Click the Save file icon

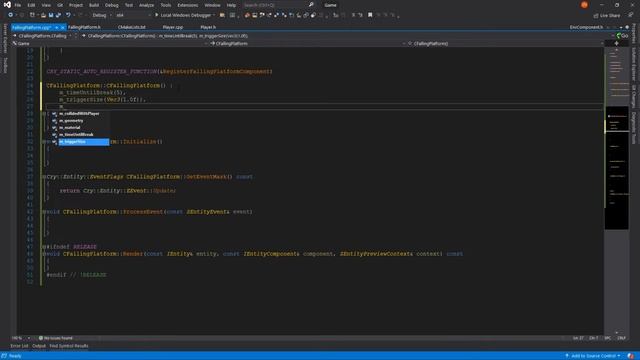pos(51,15)
